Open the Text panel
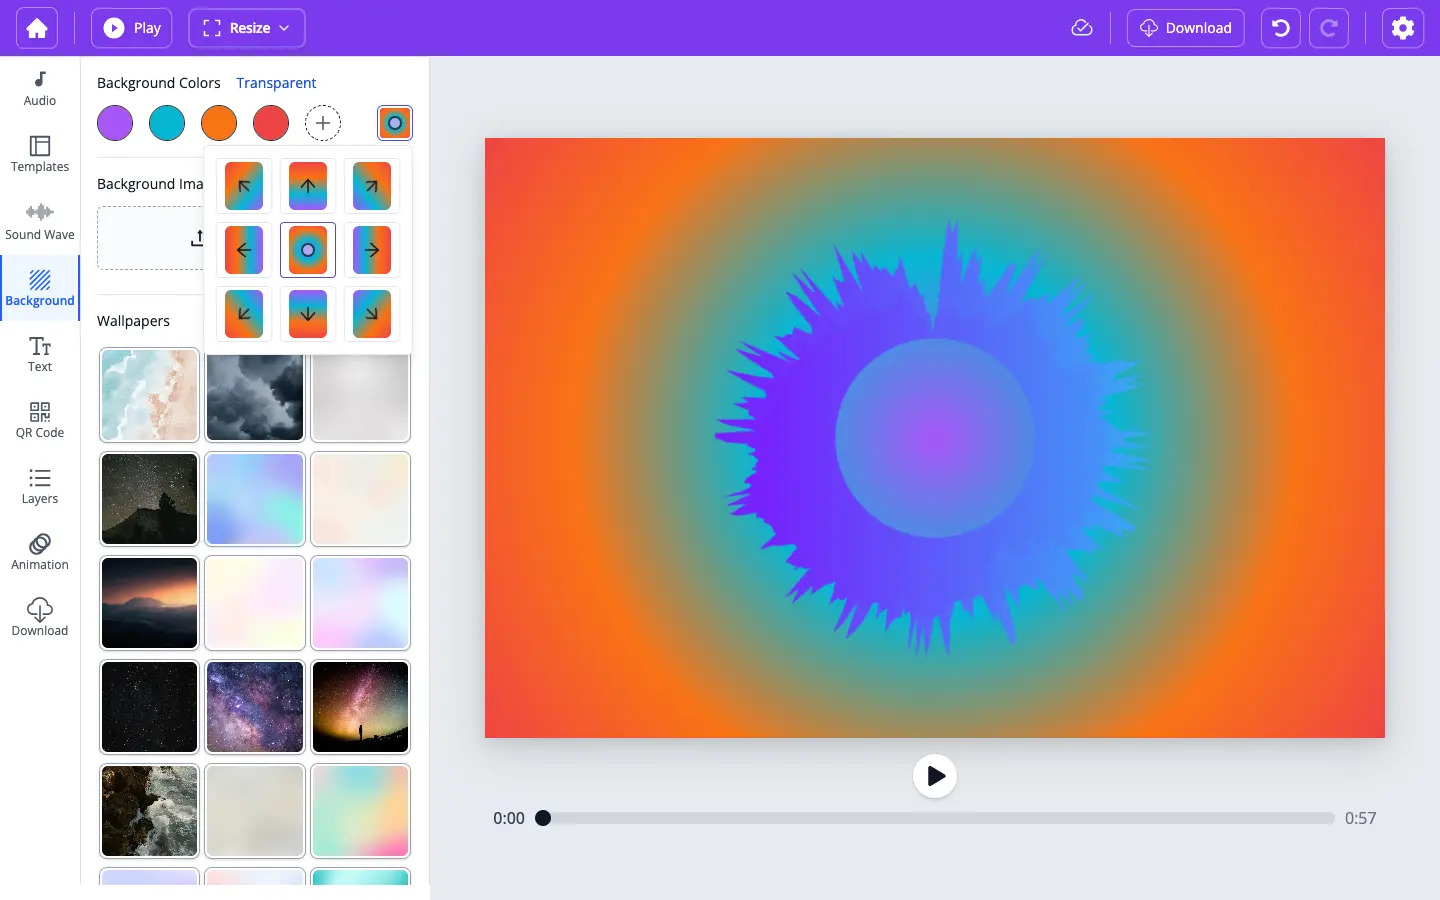 [40, 354]
